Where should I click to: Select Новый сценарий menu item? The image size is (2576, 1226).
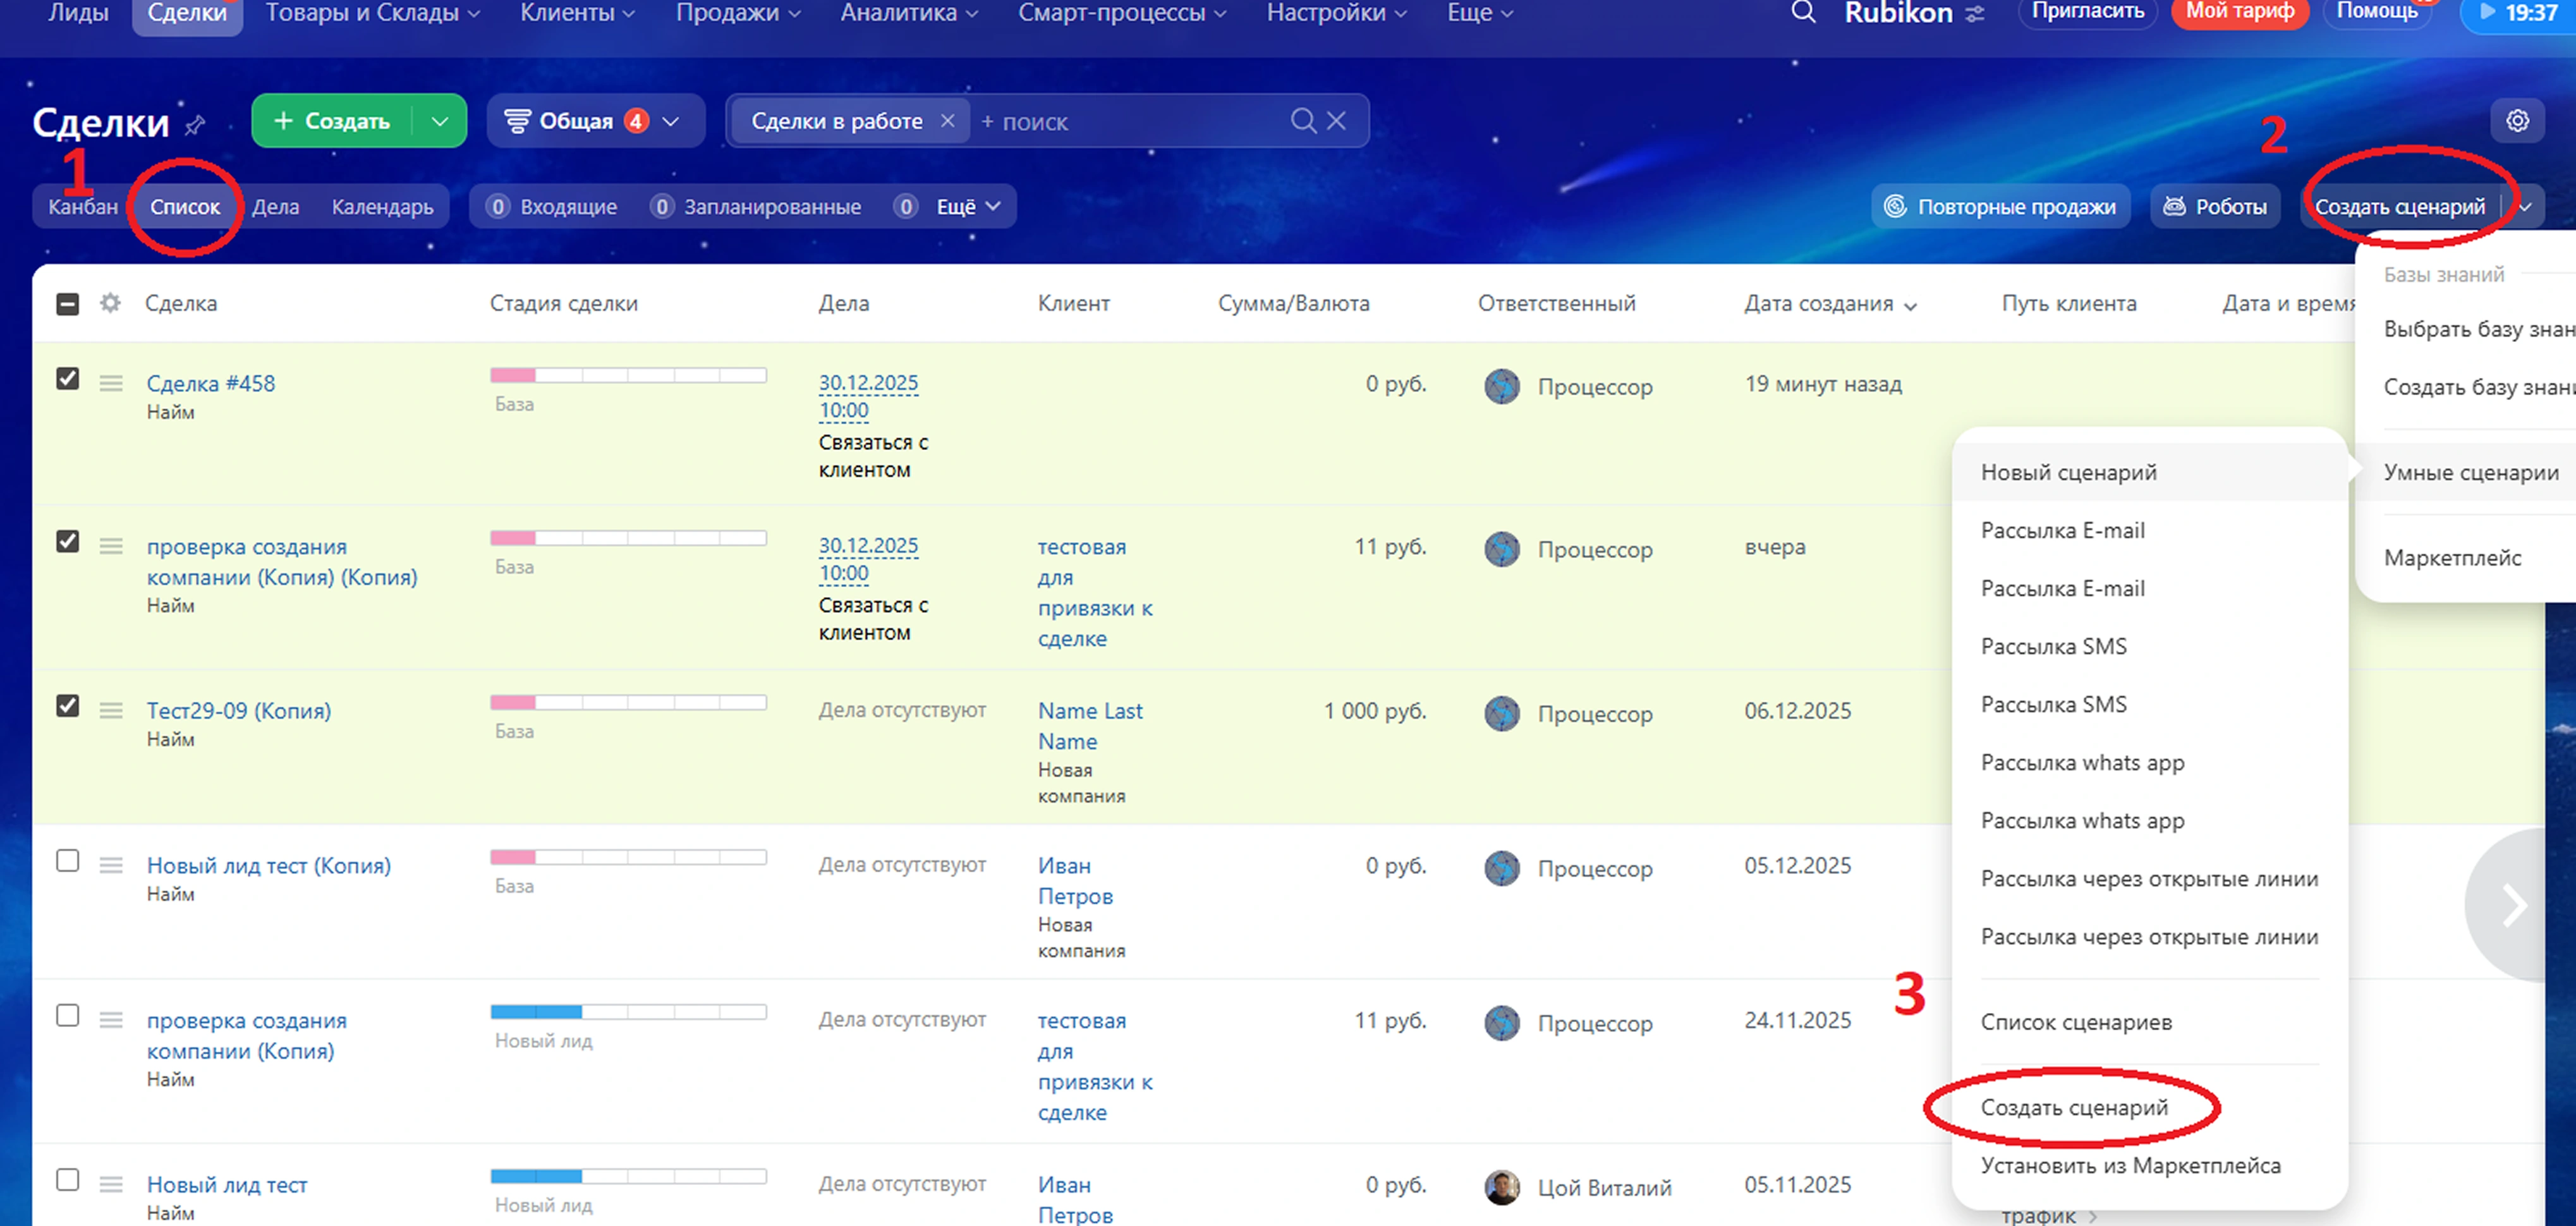pyautogui.click(x=2150, y=472)
